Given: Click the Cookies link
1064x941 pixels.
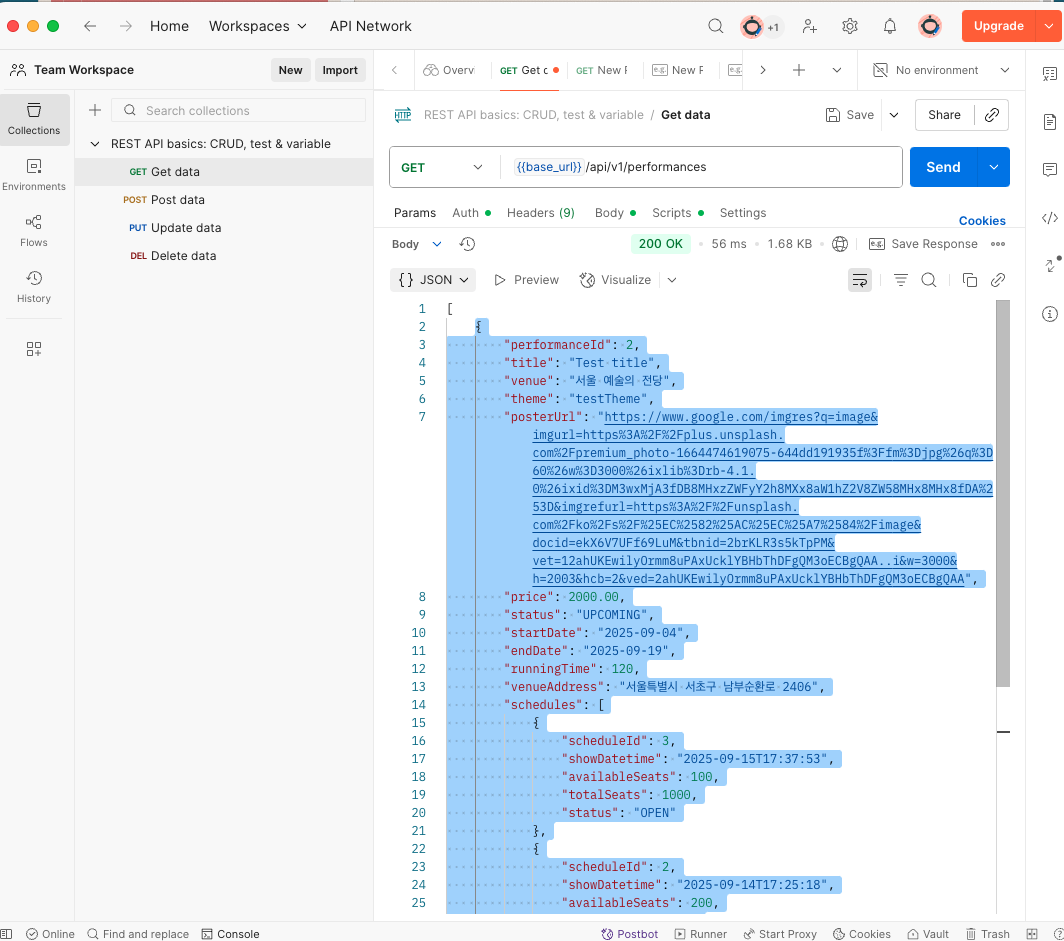Looking at the screenshot, I should coord(982,221).
